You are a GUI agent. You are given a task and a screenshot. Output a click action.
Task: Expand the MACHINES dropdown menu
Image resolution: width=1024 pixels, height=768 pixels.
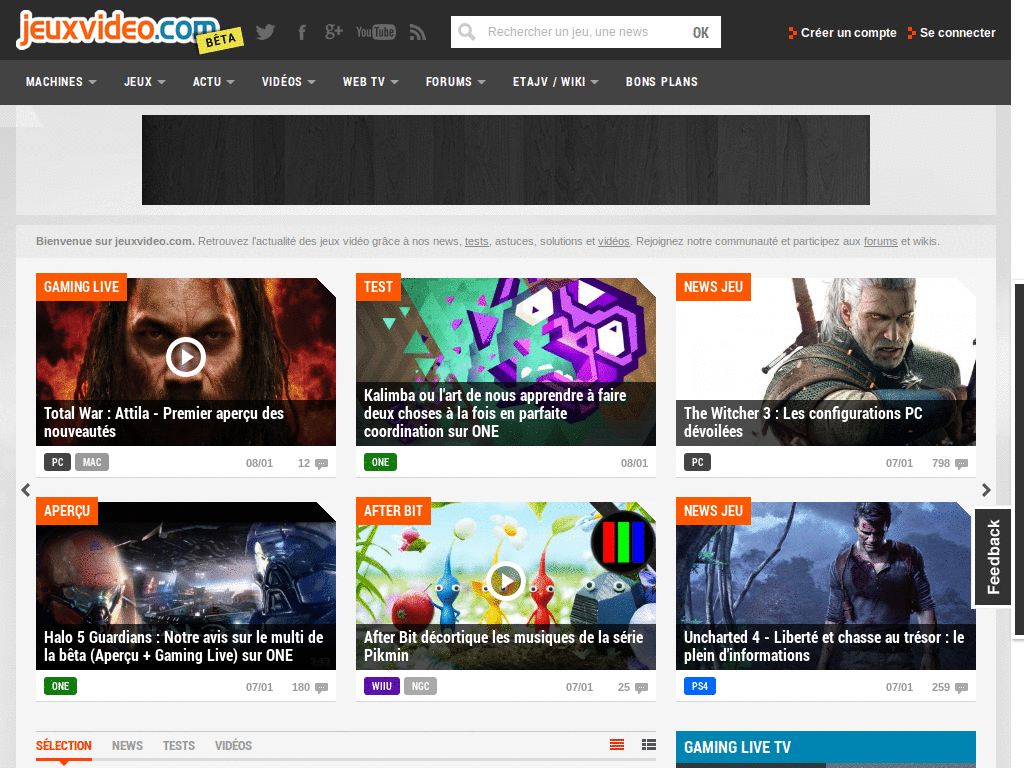click(x=61, y=82)
